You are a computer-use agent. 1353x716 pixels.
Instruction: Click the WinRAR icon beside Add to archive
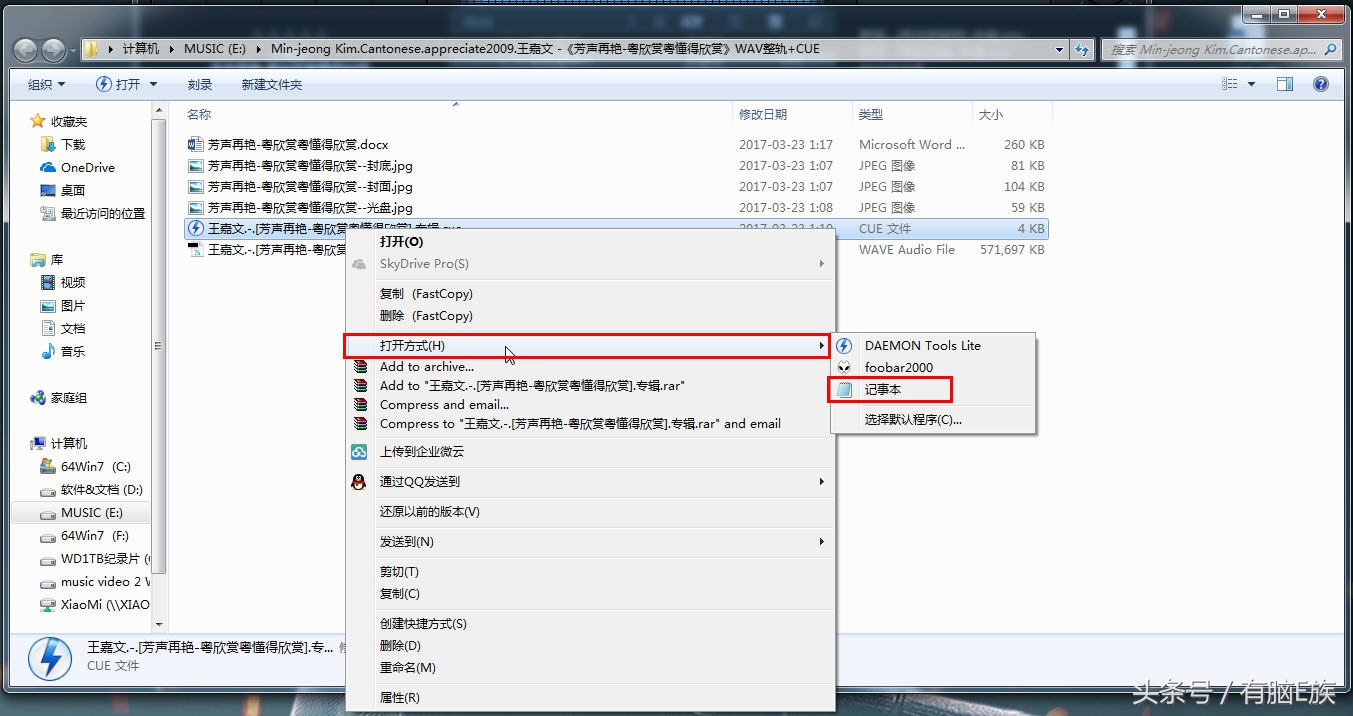click(360, 366)
